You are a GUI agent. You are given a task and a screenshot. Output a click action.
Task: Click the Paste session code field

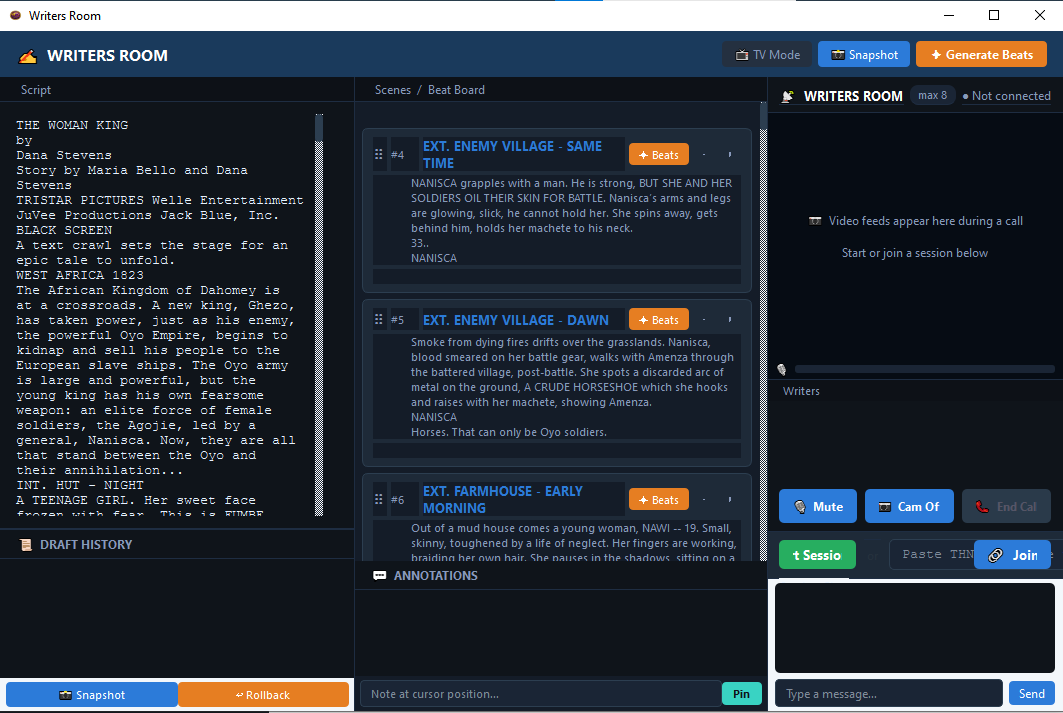(931, 554)
